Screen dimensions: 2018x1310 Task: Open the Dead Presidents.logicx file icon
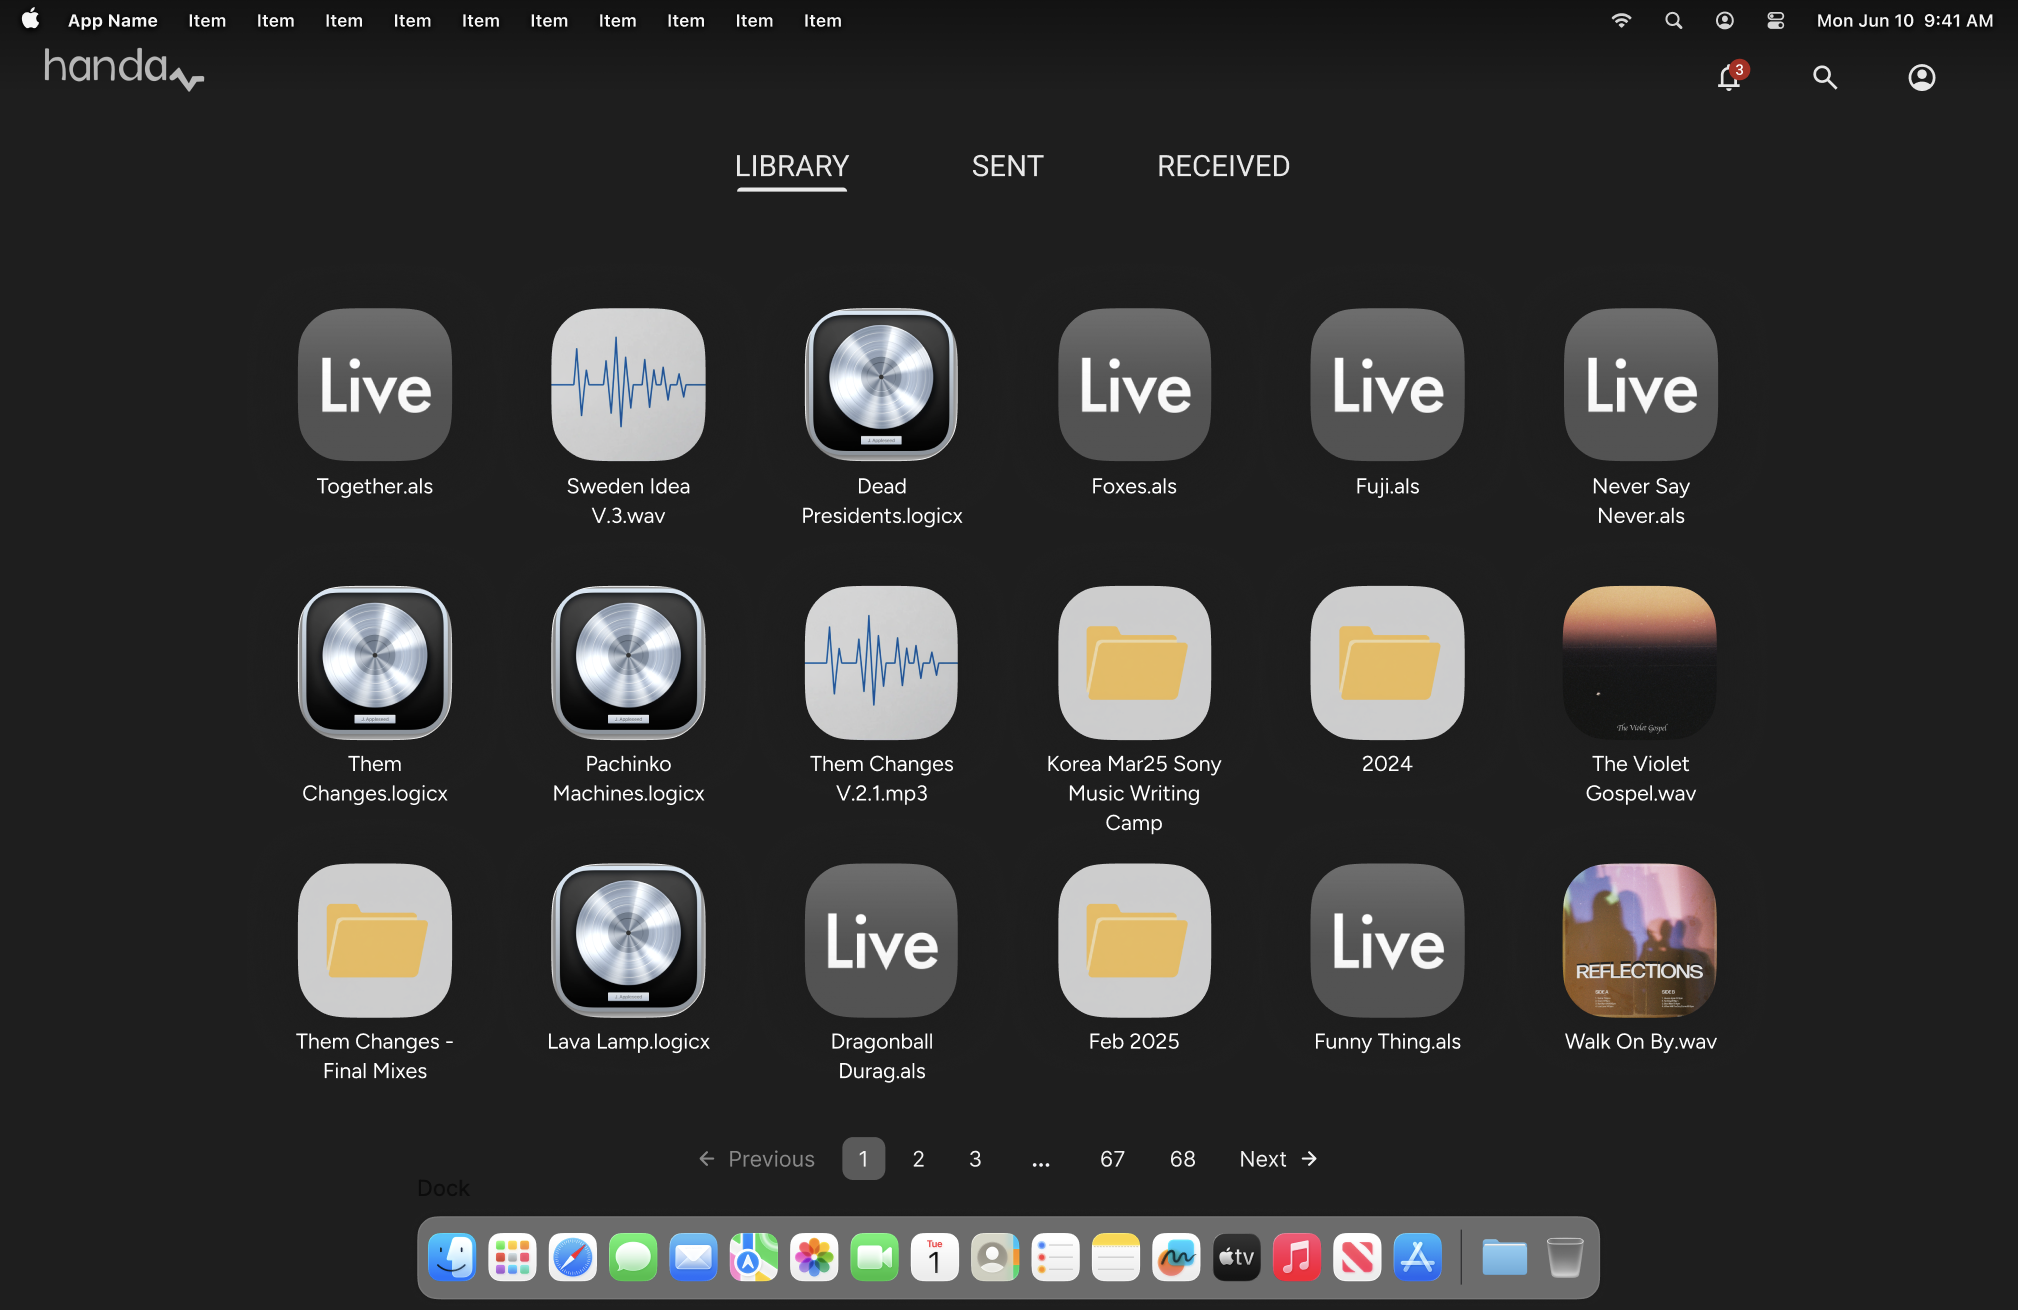881,385
